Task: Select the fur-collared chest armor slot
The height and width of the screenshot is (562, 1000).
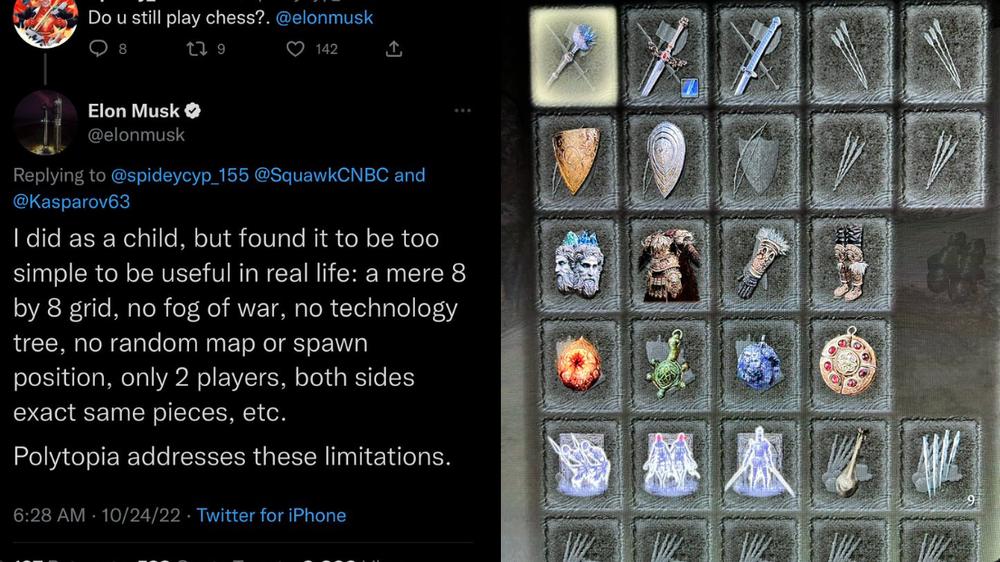Action: (x=669, y=263)
